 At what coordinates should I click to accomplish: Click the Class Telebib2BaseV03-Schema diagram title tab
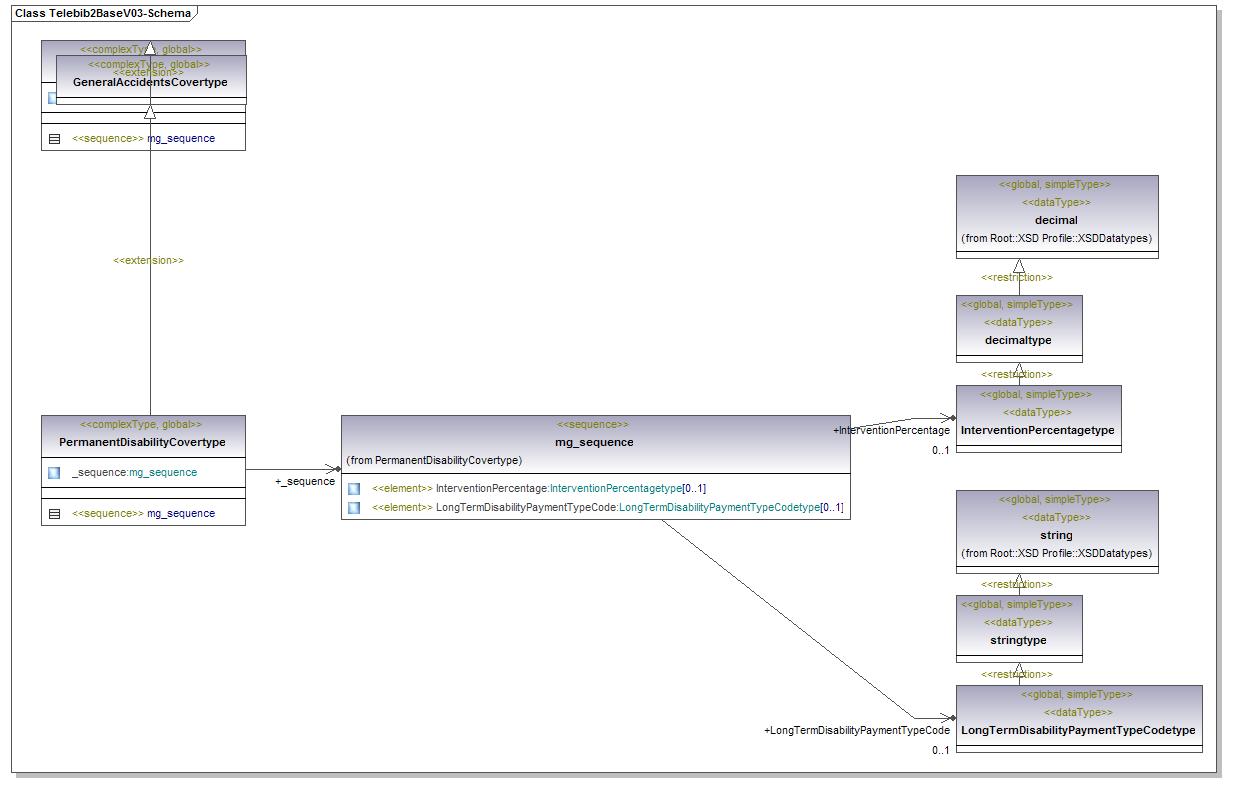click(x=104, y=14)
